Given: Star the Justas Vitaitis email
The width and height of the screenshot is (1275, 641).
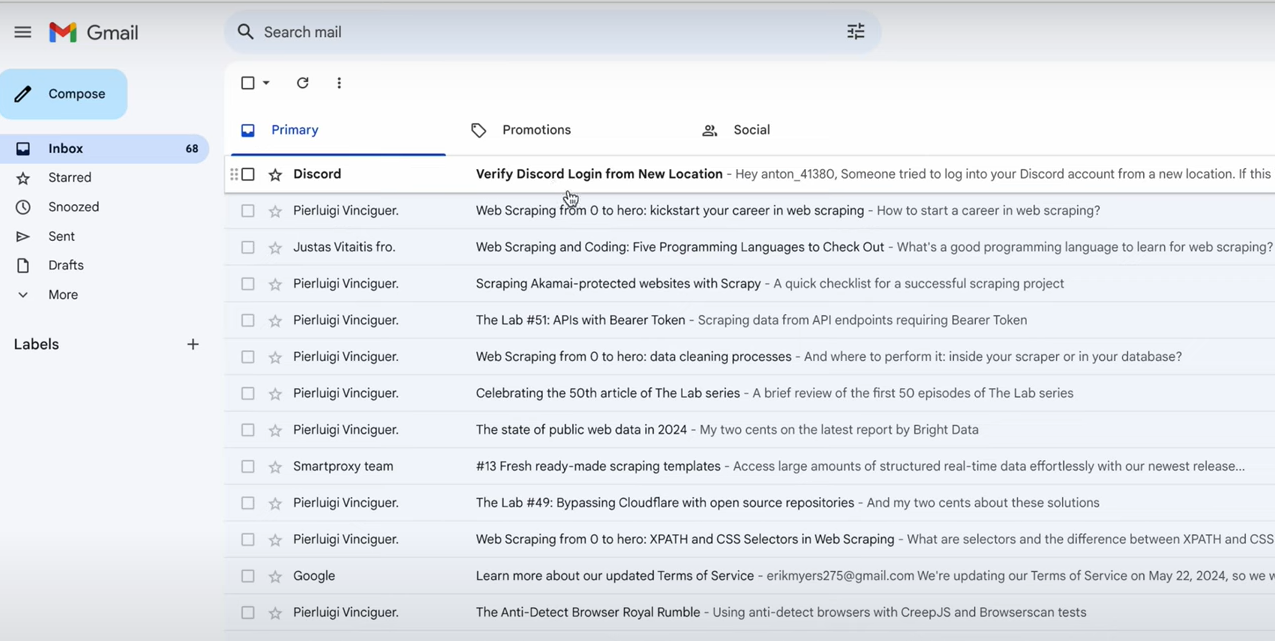Looking at the screenshot, I should coord(275,247).
